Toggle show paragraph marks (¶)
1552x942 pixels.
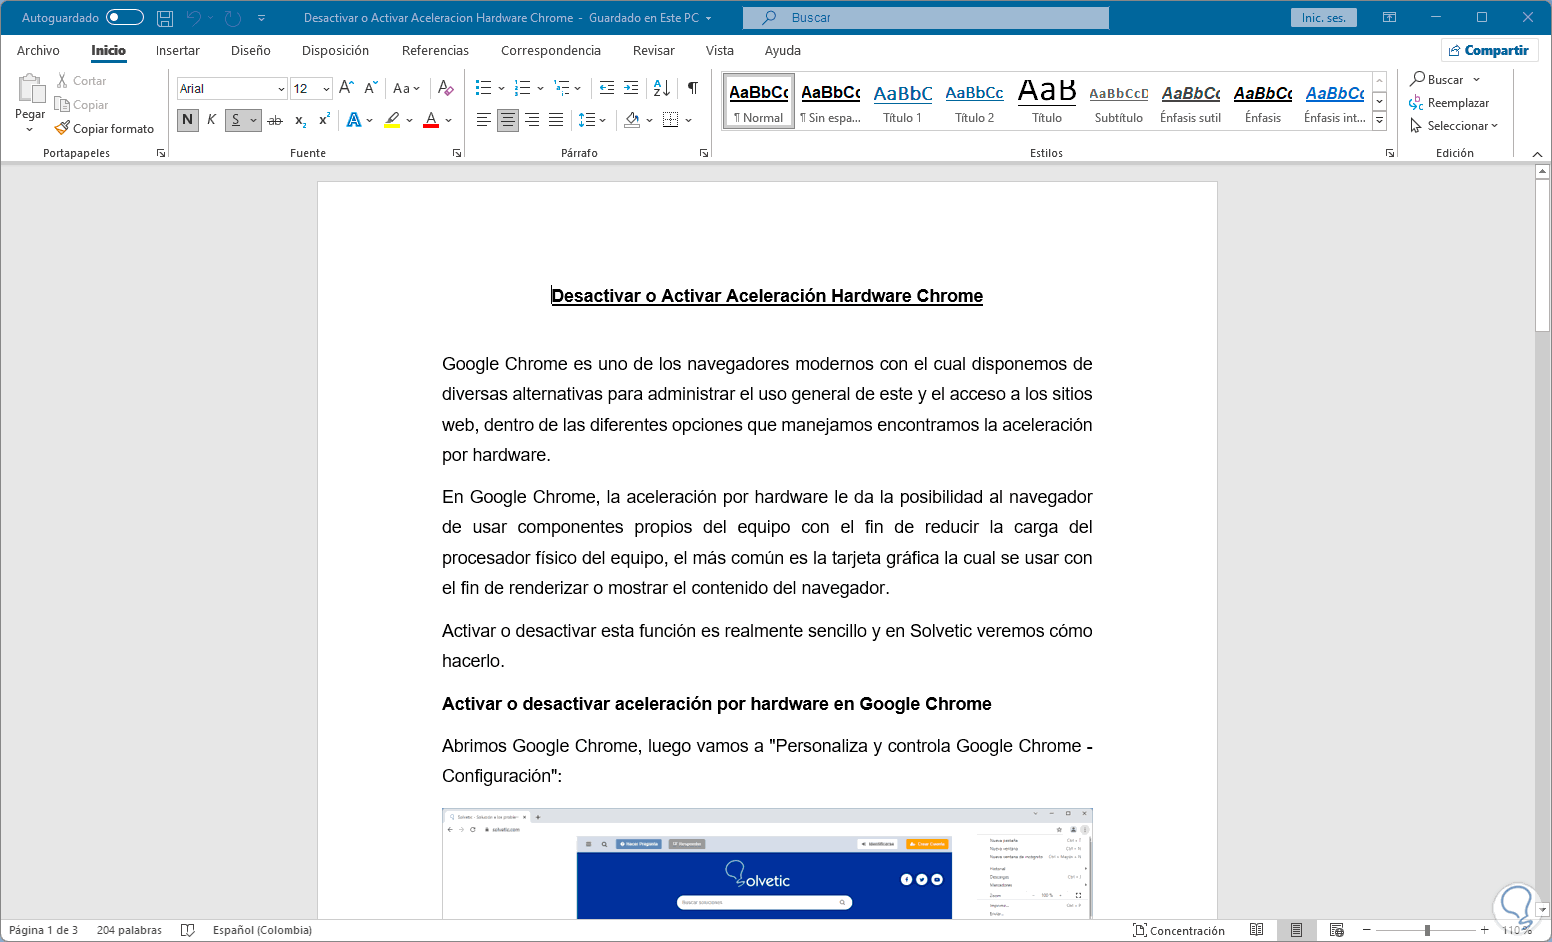coord(692,88)
